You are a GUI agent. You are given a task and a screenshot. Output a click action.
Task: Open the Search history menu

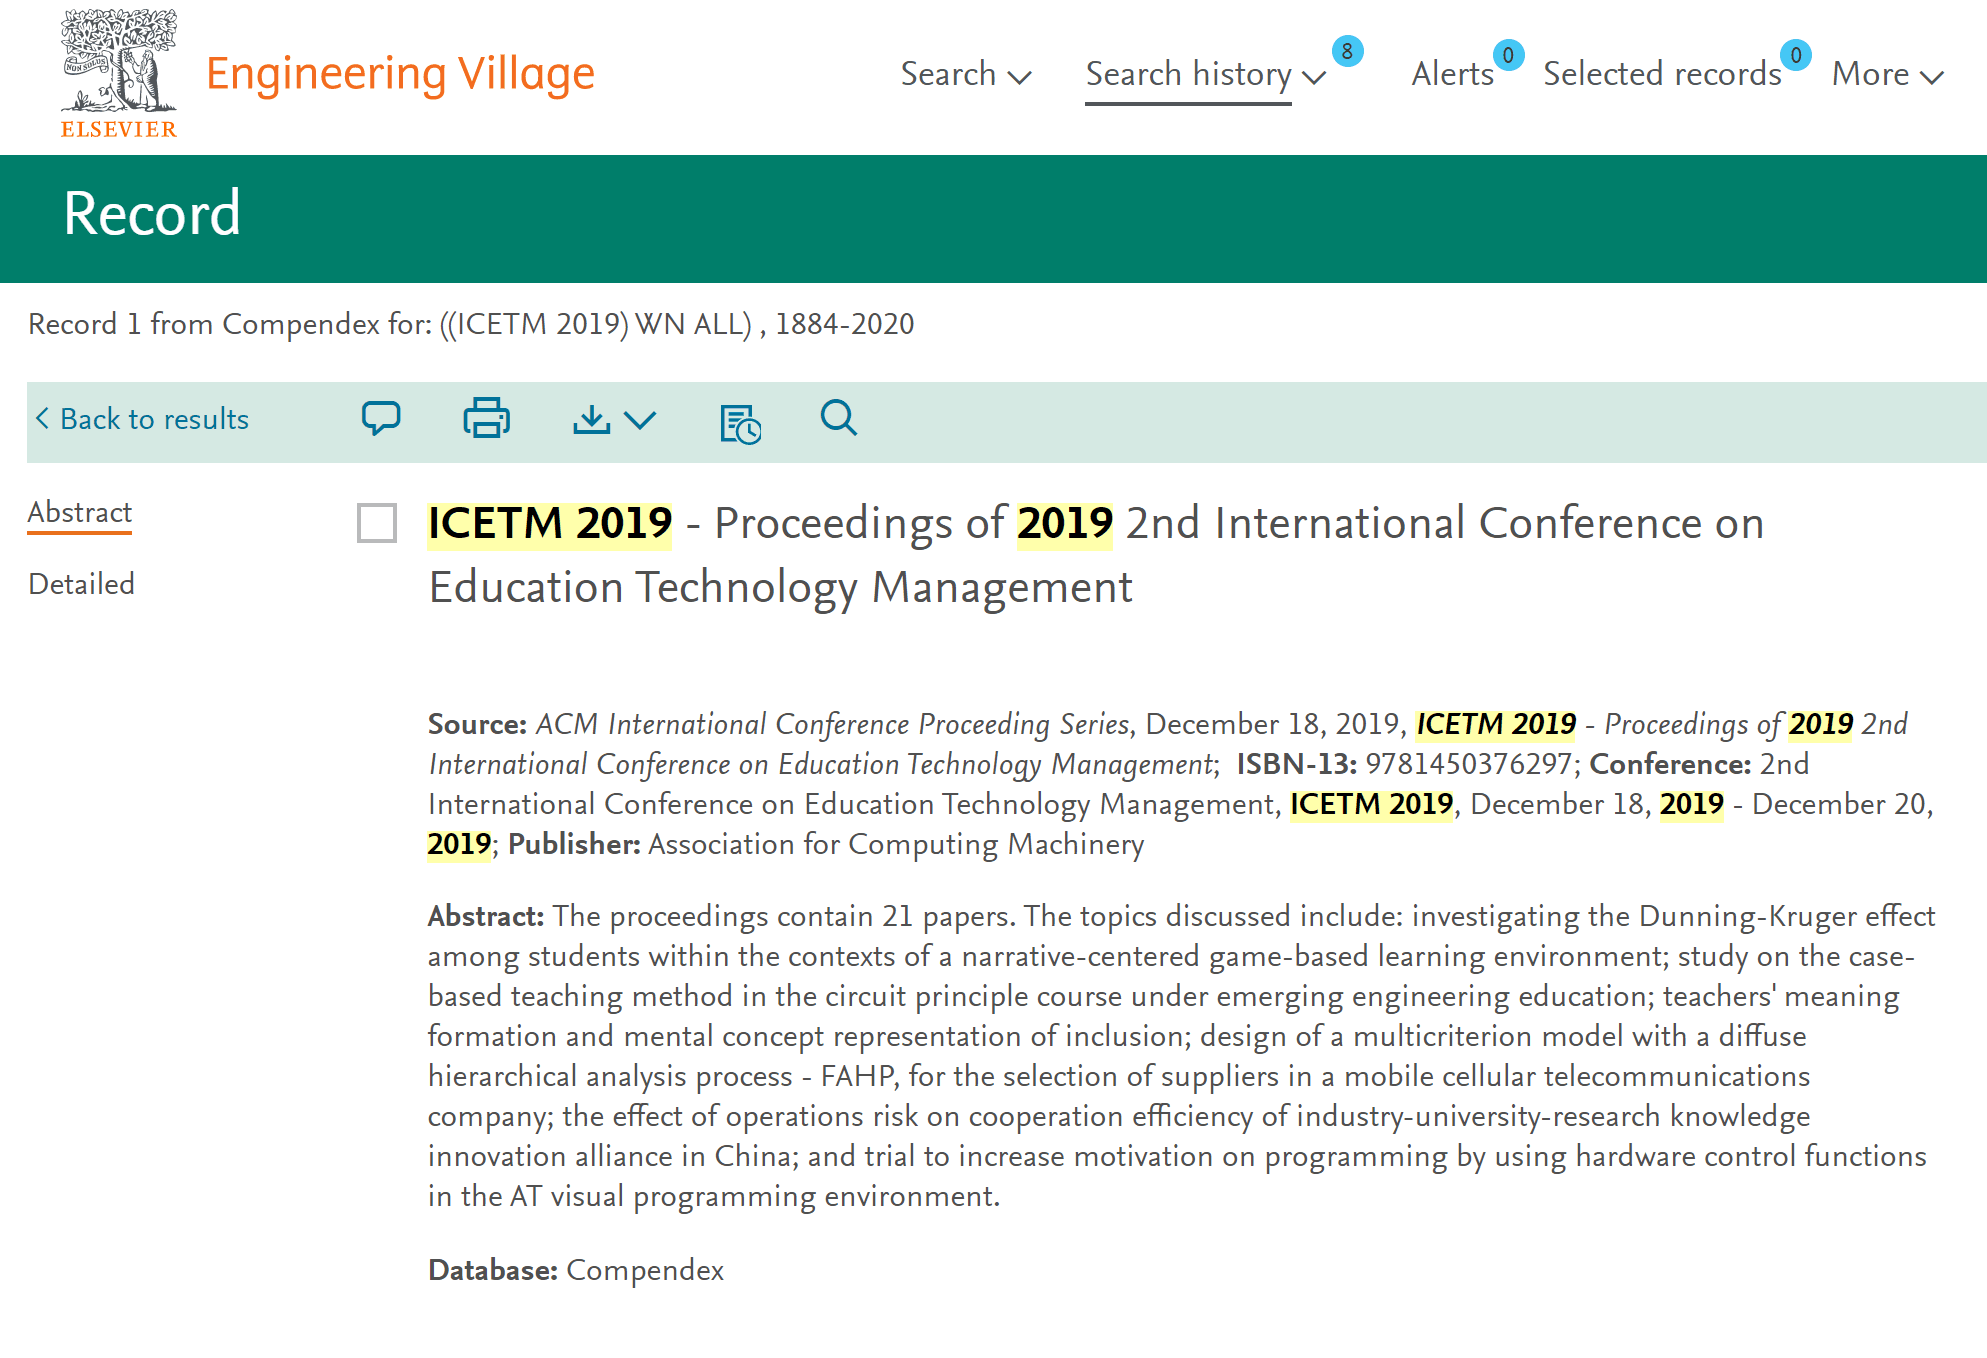point(1205,75)
